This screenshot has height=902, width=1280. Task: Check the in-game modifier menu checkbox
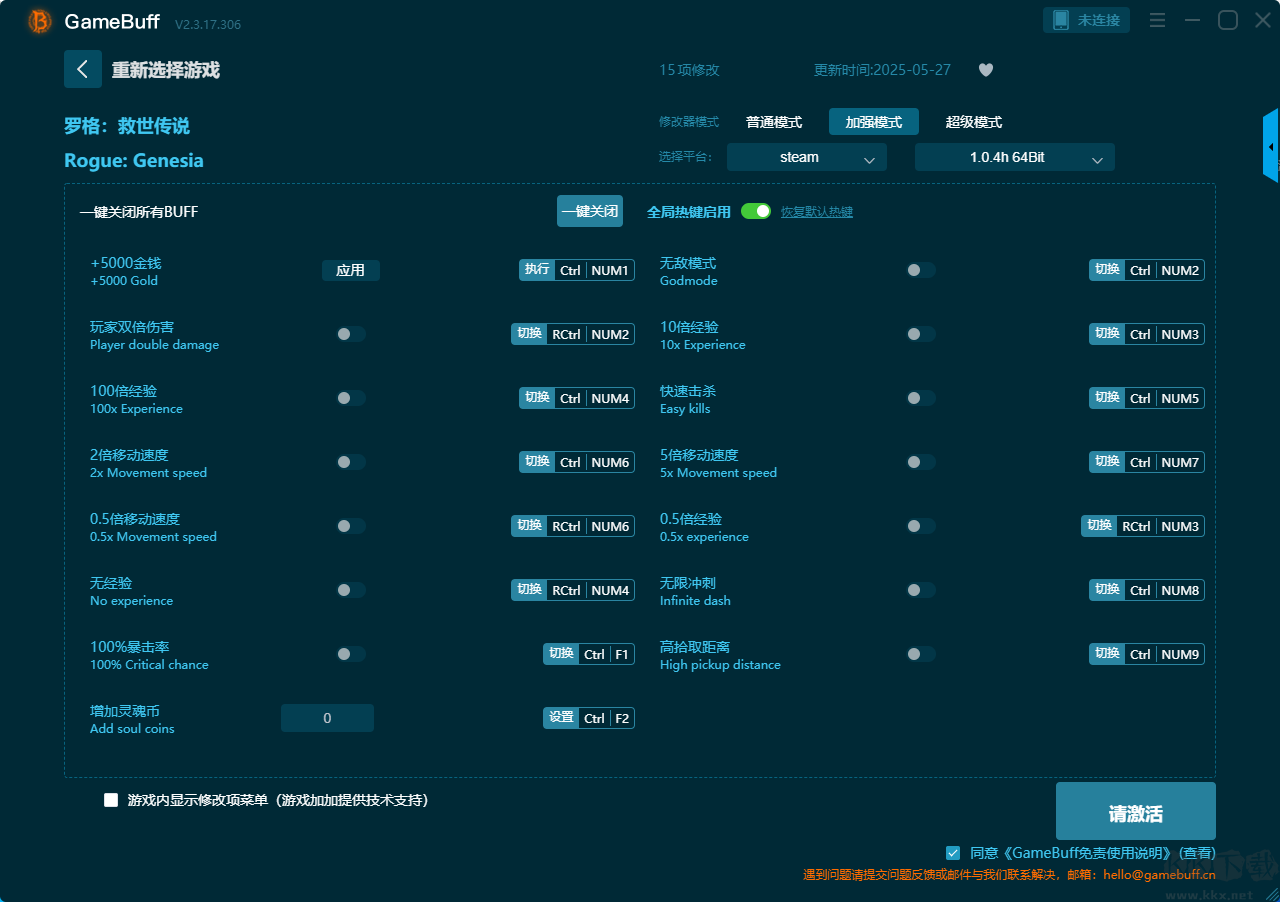tap(111, 800)
